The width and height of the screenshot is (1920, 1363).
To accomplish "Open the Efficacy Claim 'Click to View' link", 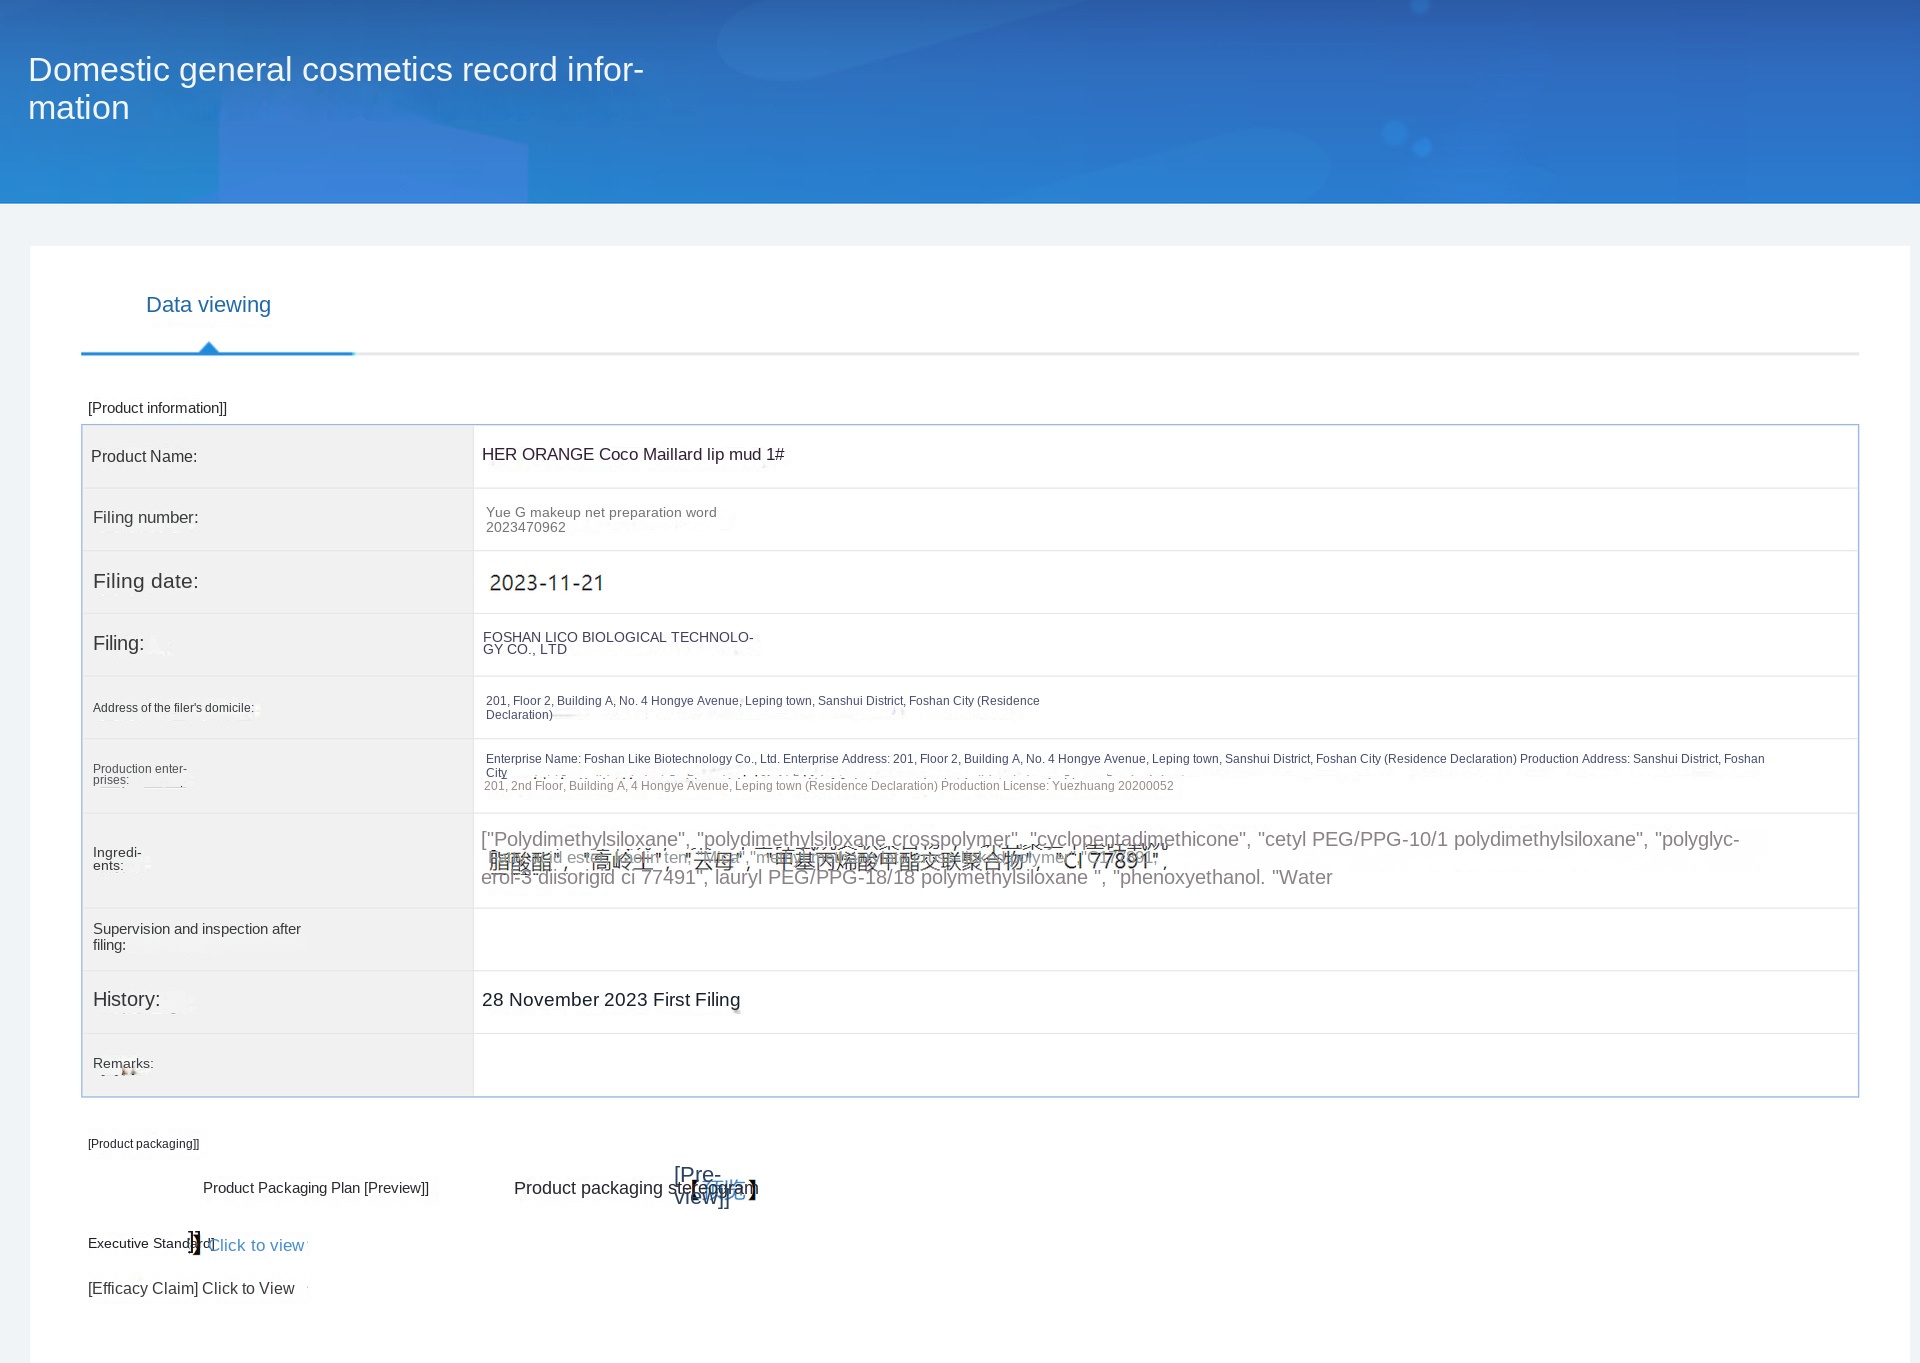I will pyautogui.click(x=248, y=1288).
